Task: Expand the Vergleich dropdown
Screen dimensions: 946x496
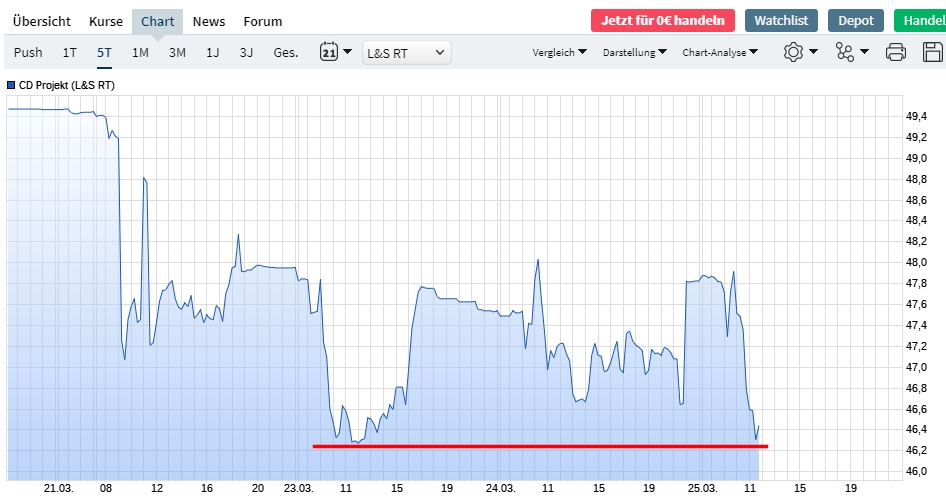Action: (x=559, y=52)
